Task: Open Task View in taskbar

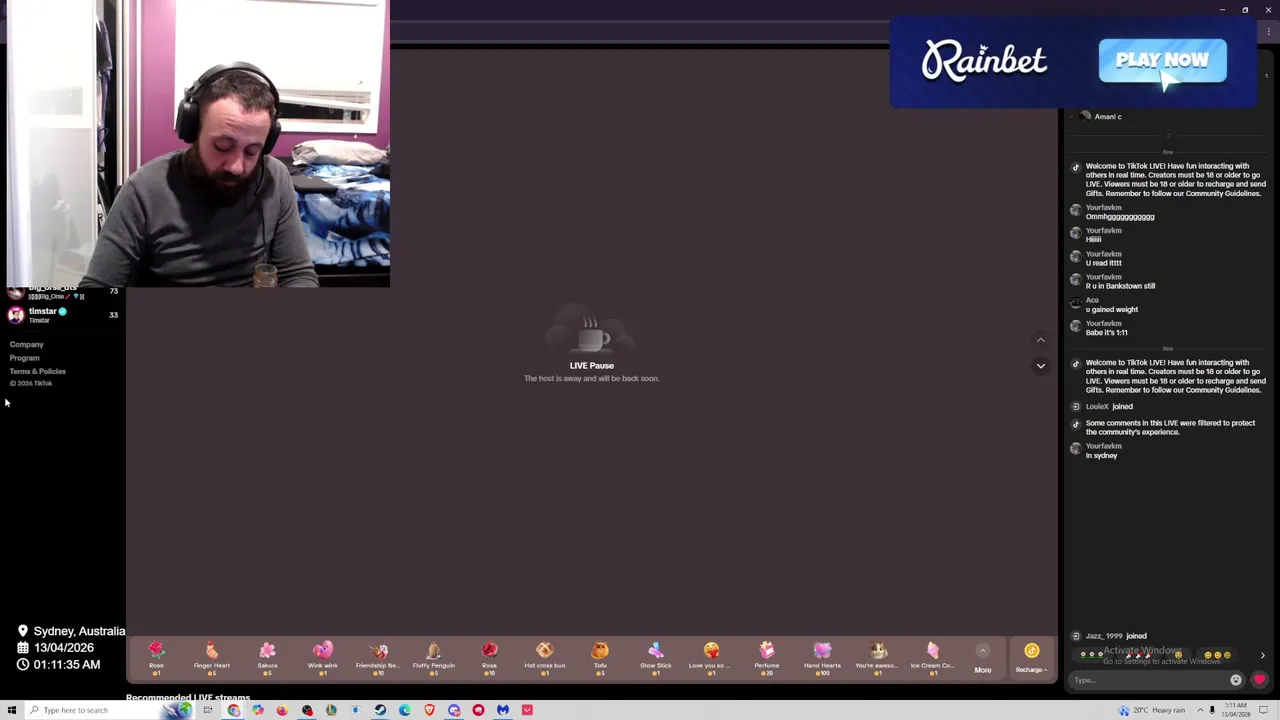Action: 208,710
